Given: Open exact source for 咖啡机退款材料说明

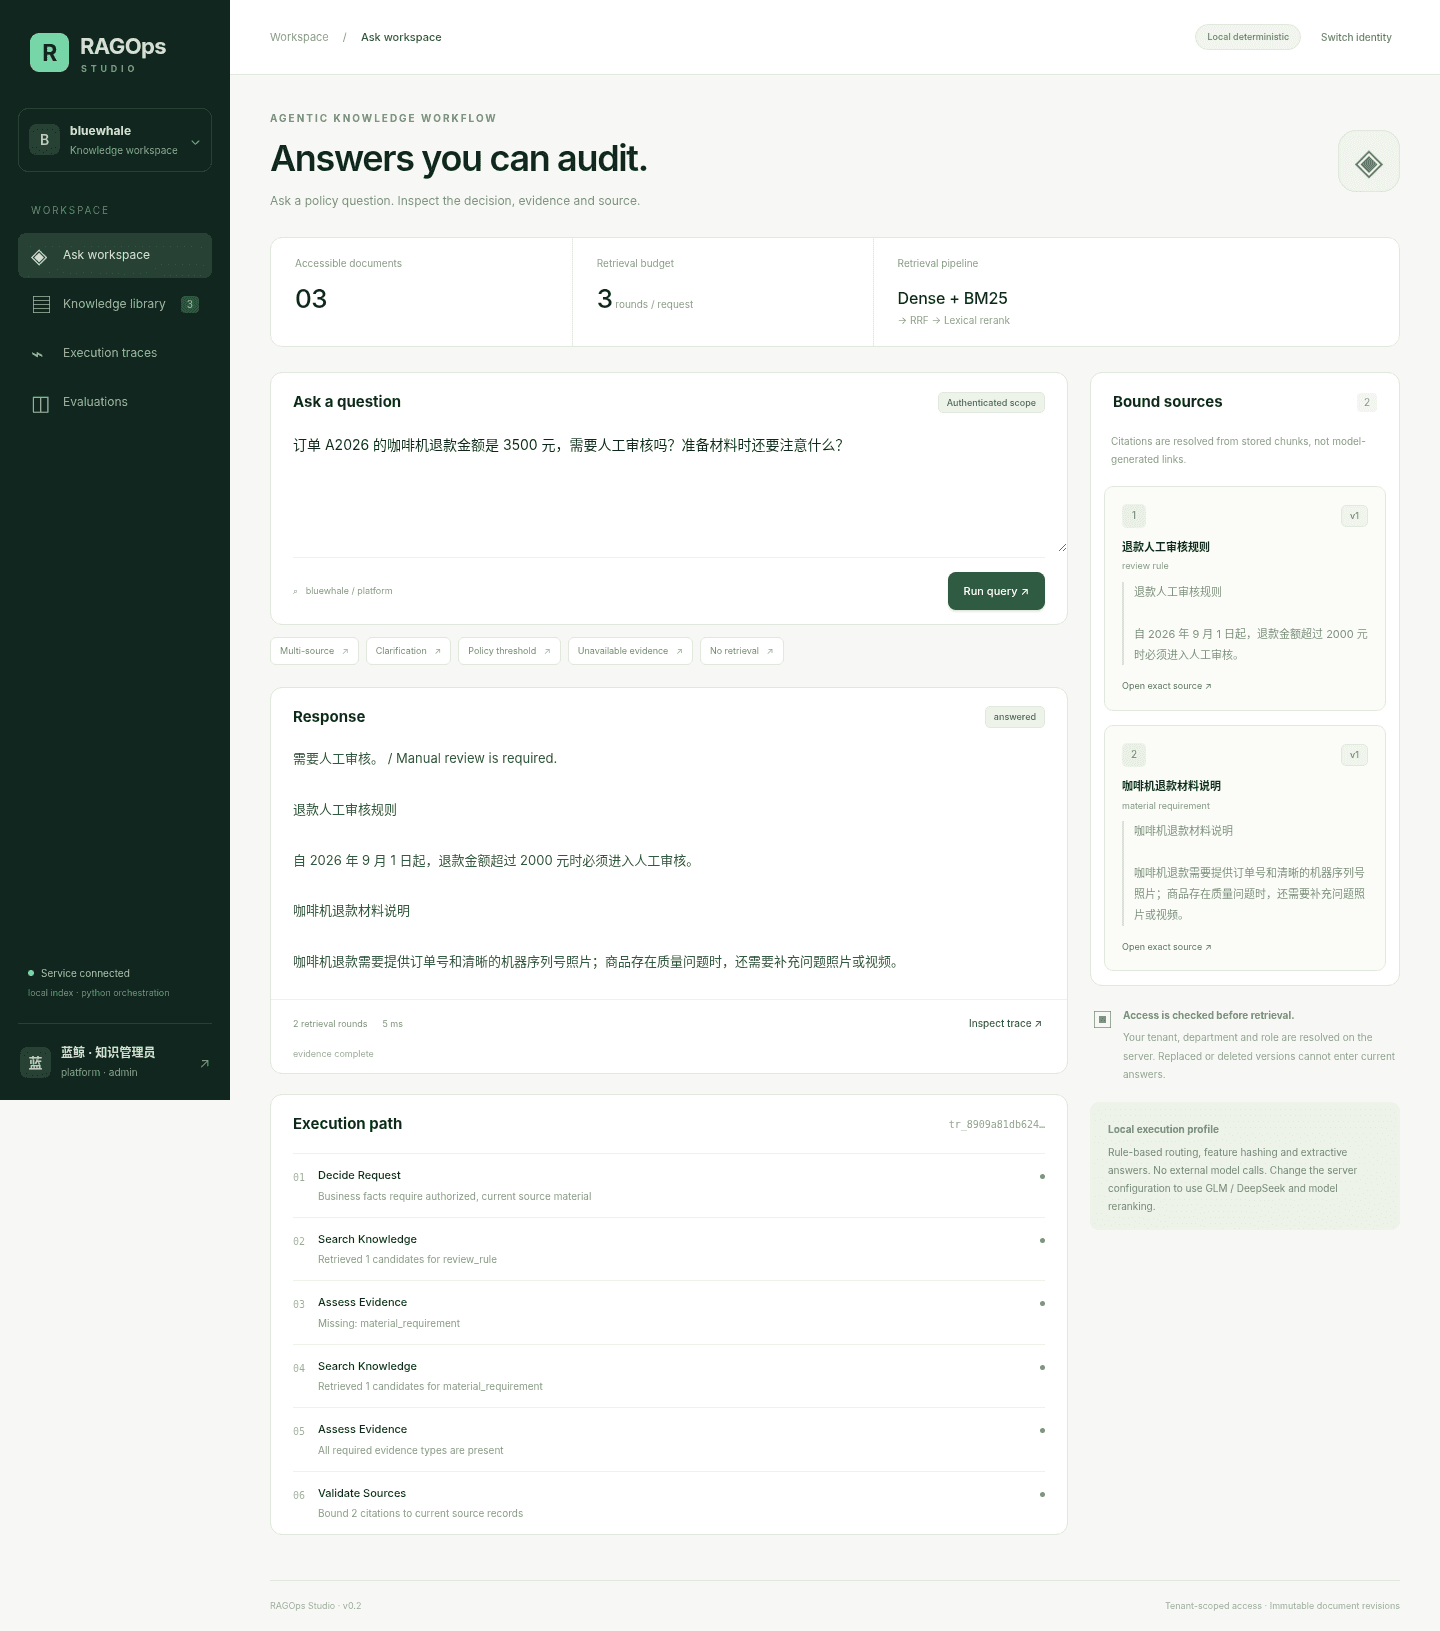Looking at the screenshot, I should click(x=1166, y=947).
